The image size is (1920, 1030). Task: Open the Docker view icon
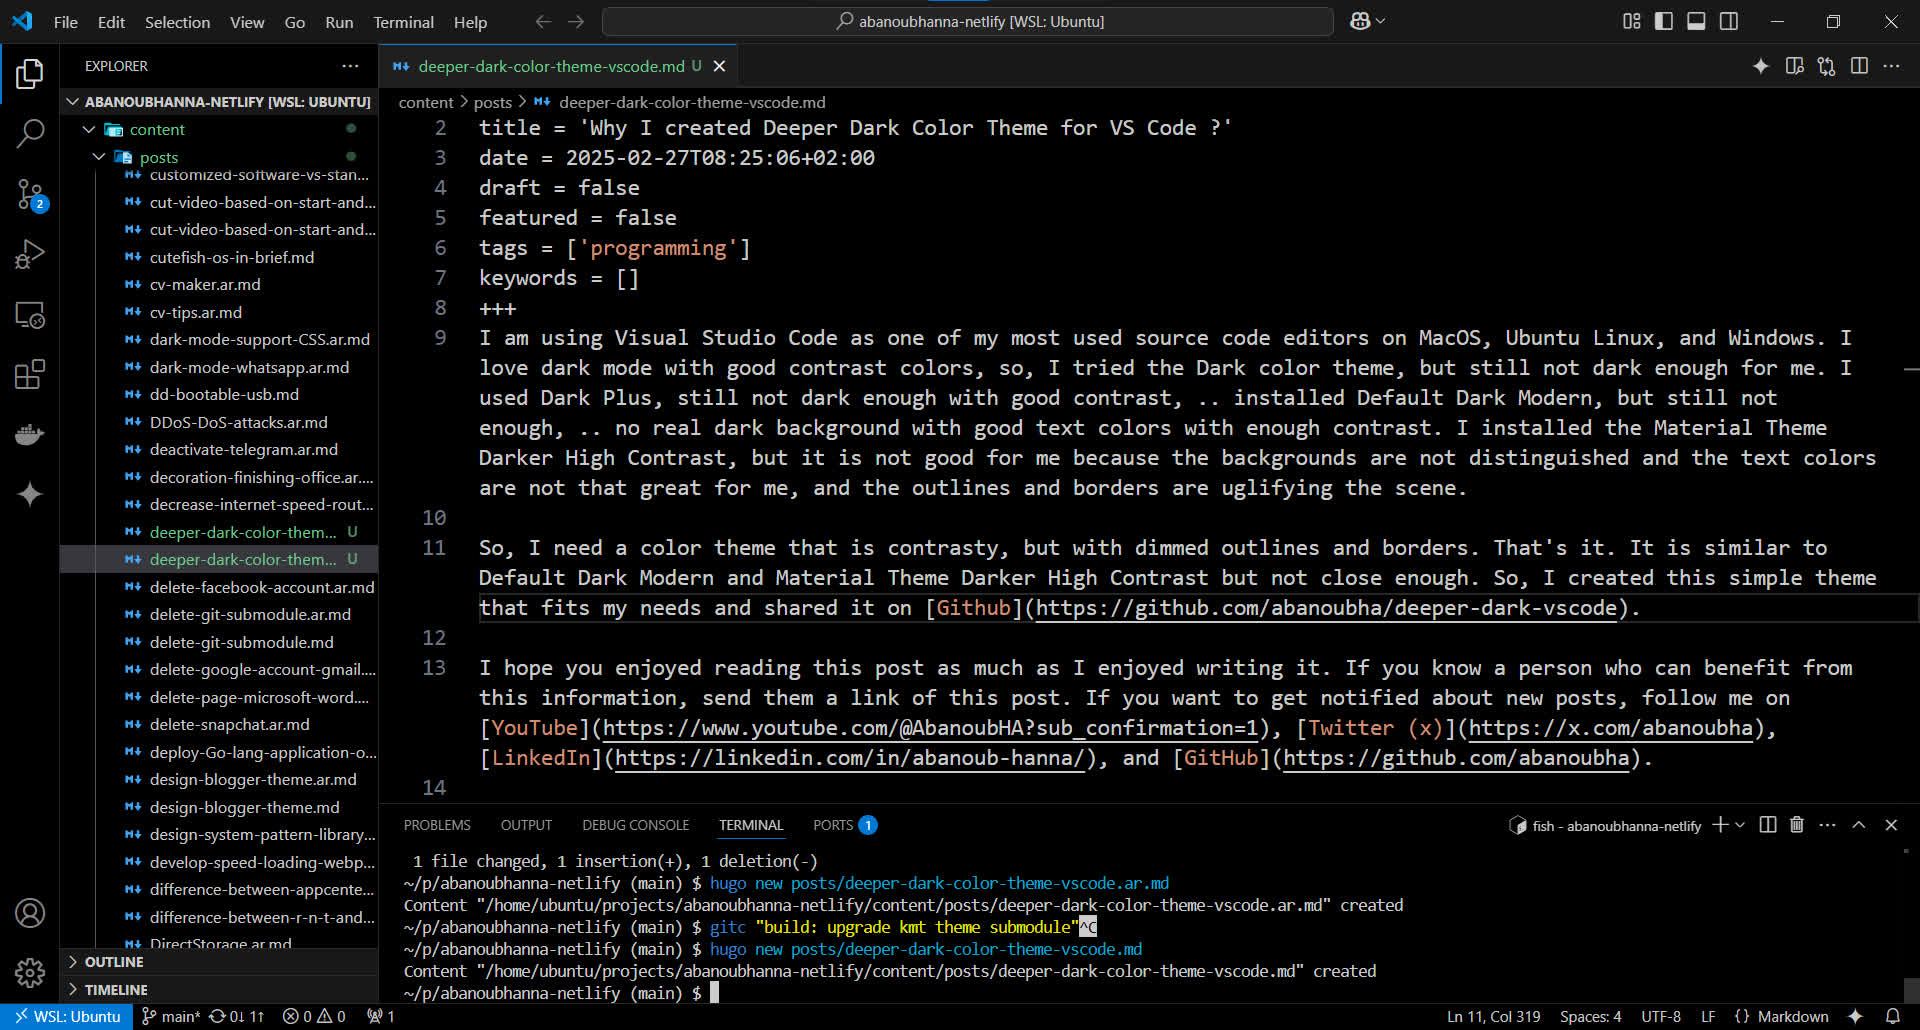pos(30,435)
